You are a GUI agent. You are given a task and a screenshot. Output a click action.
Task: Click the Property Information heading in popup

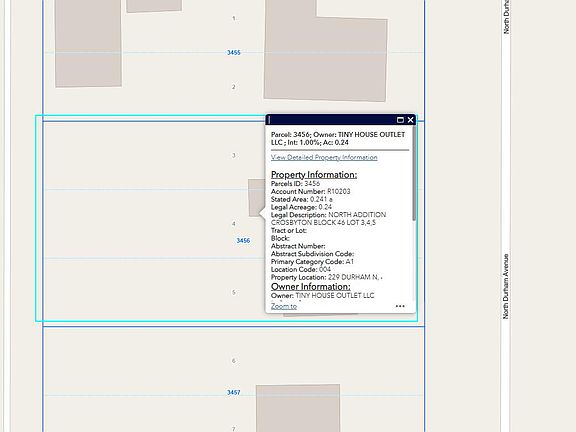pyautogui.click(x=314, y=174)
